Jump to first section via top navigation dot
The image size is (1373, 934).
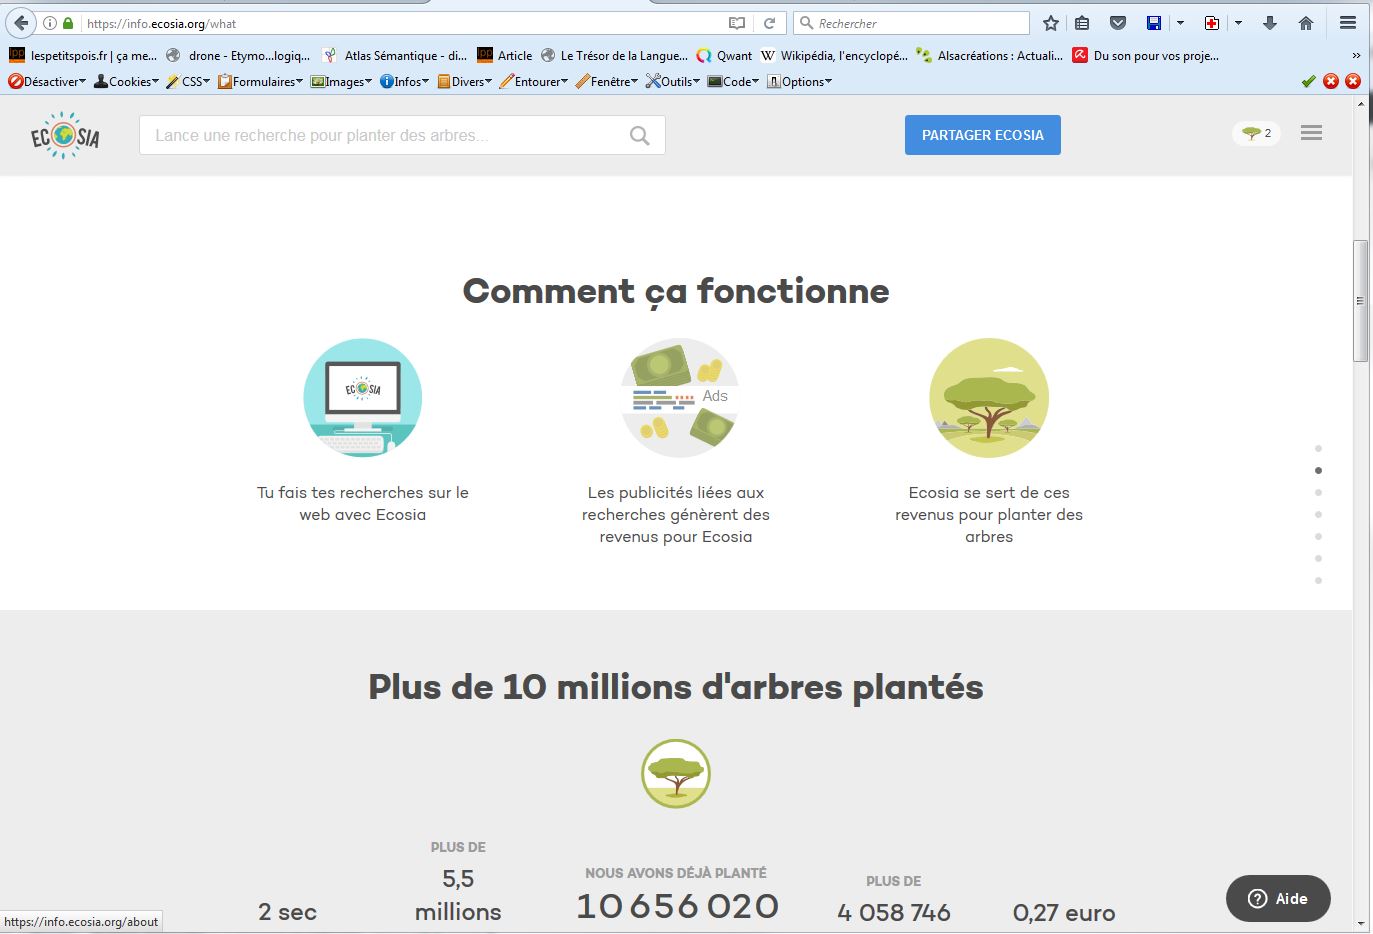click(x=1319, y=449)
